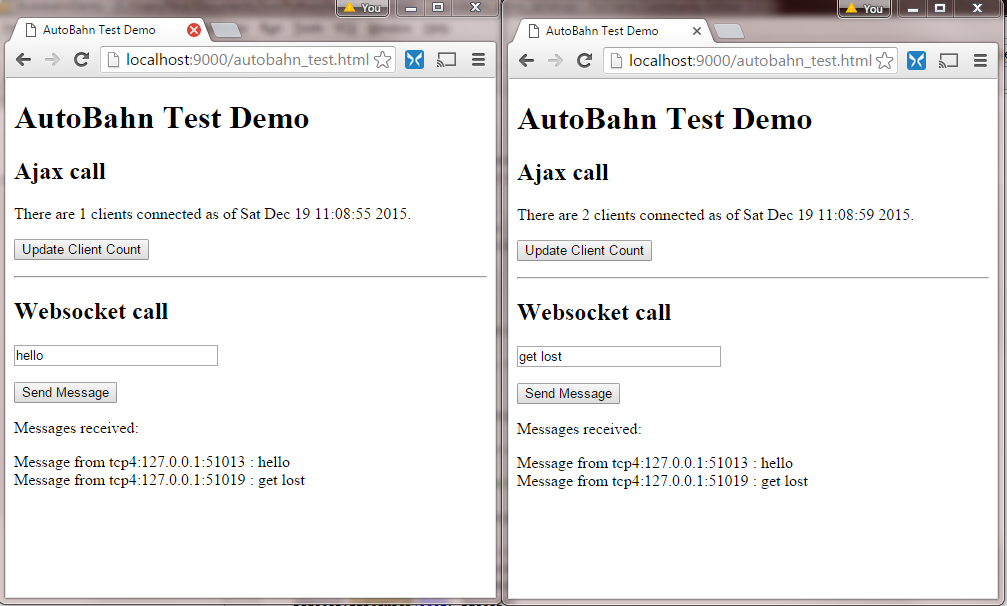The image size is (1007, 606).
Task: Reload the page in right browser window
Action: pos(584,61)
